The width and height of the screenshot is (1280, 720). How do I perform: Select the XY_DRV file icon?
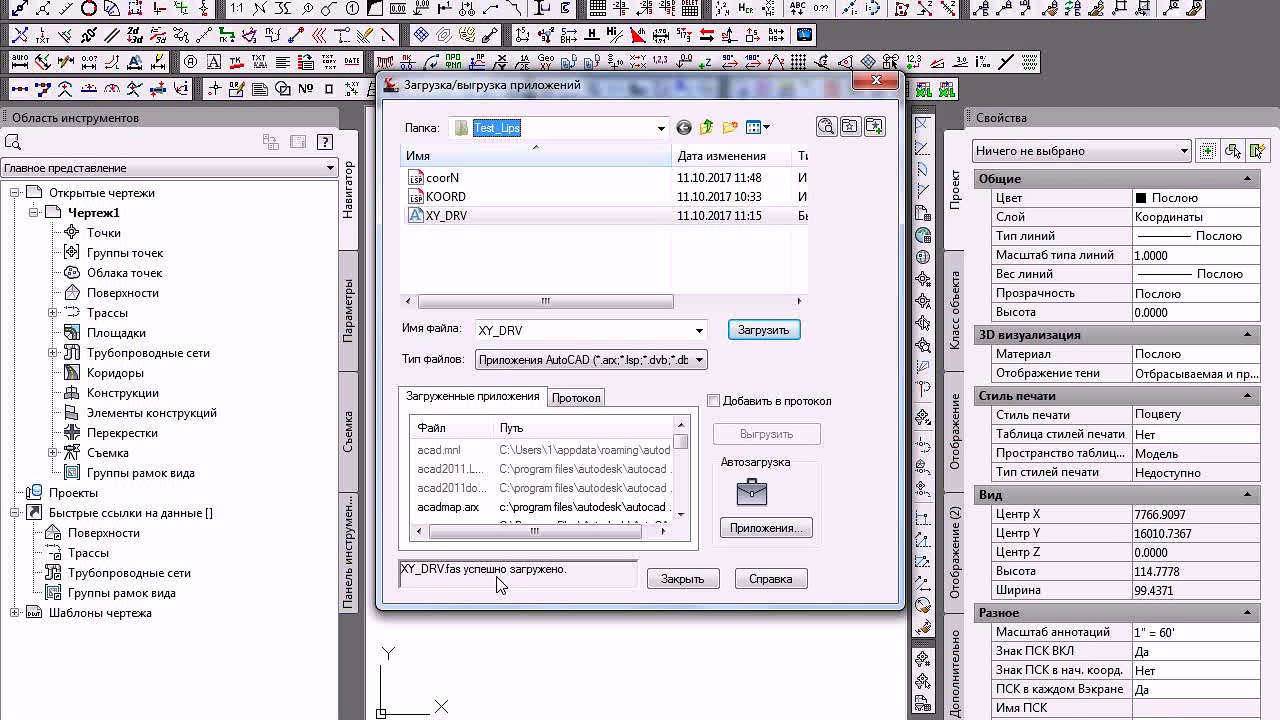tap(416, 215)
